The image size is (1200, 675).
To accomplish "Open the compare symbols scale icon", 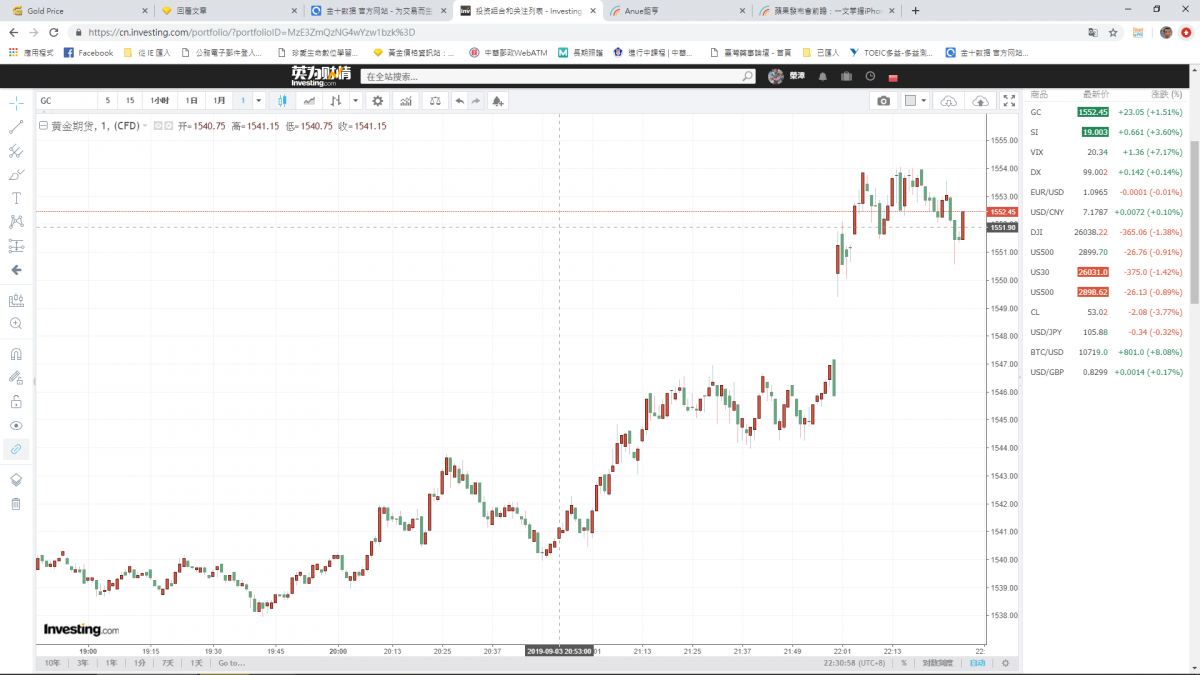I will tap(434, 101).
